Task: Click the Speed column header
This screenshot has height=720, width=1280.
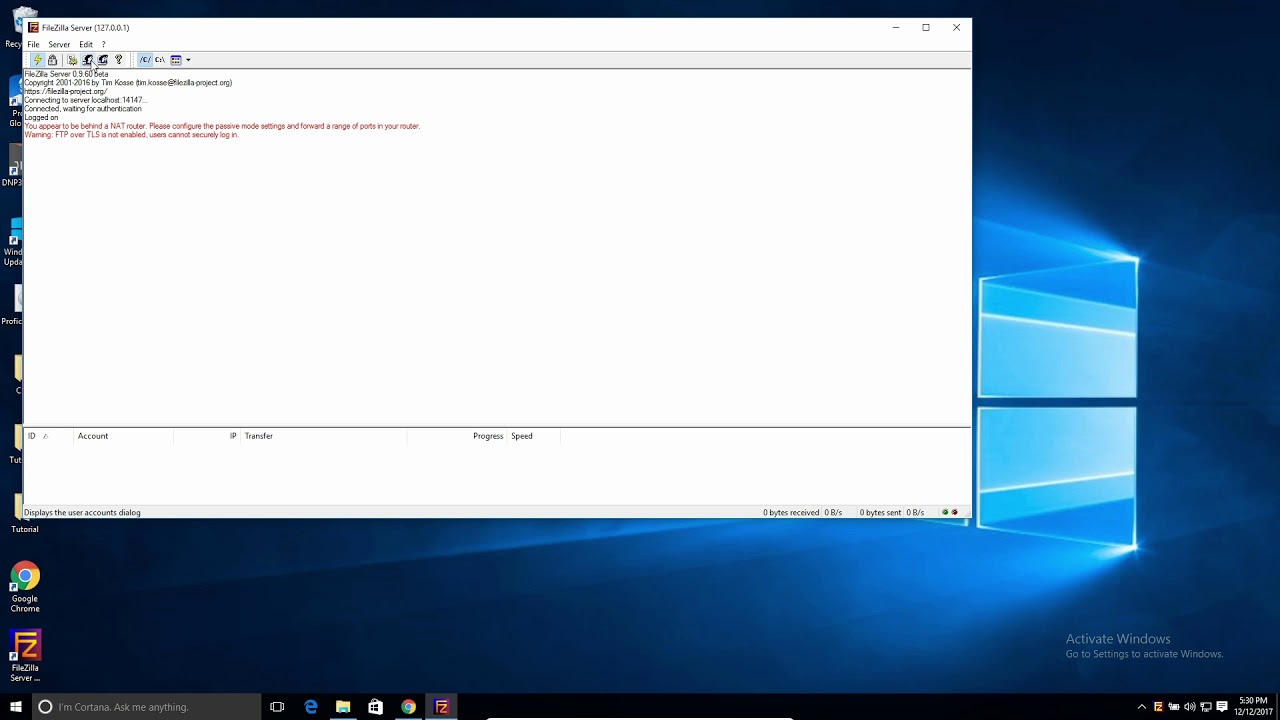Action: coord(534,436)
